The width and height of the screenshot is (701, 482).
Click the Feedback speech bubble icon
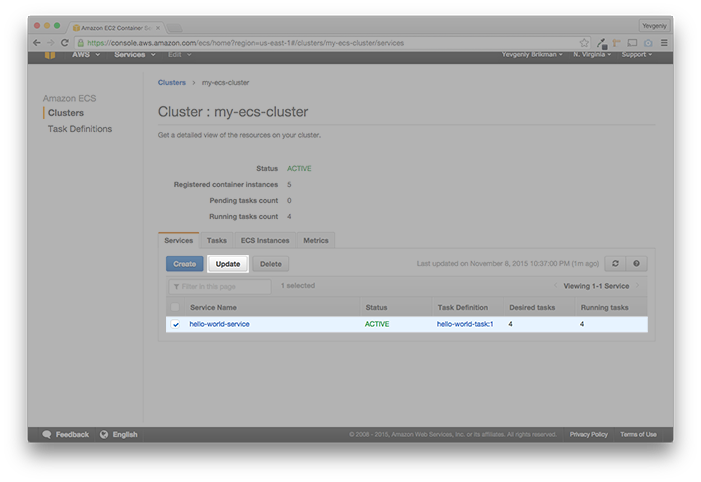point(46,434)
